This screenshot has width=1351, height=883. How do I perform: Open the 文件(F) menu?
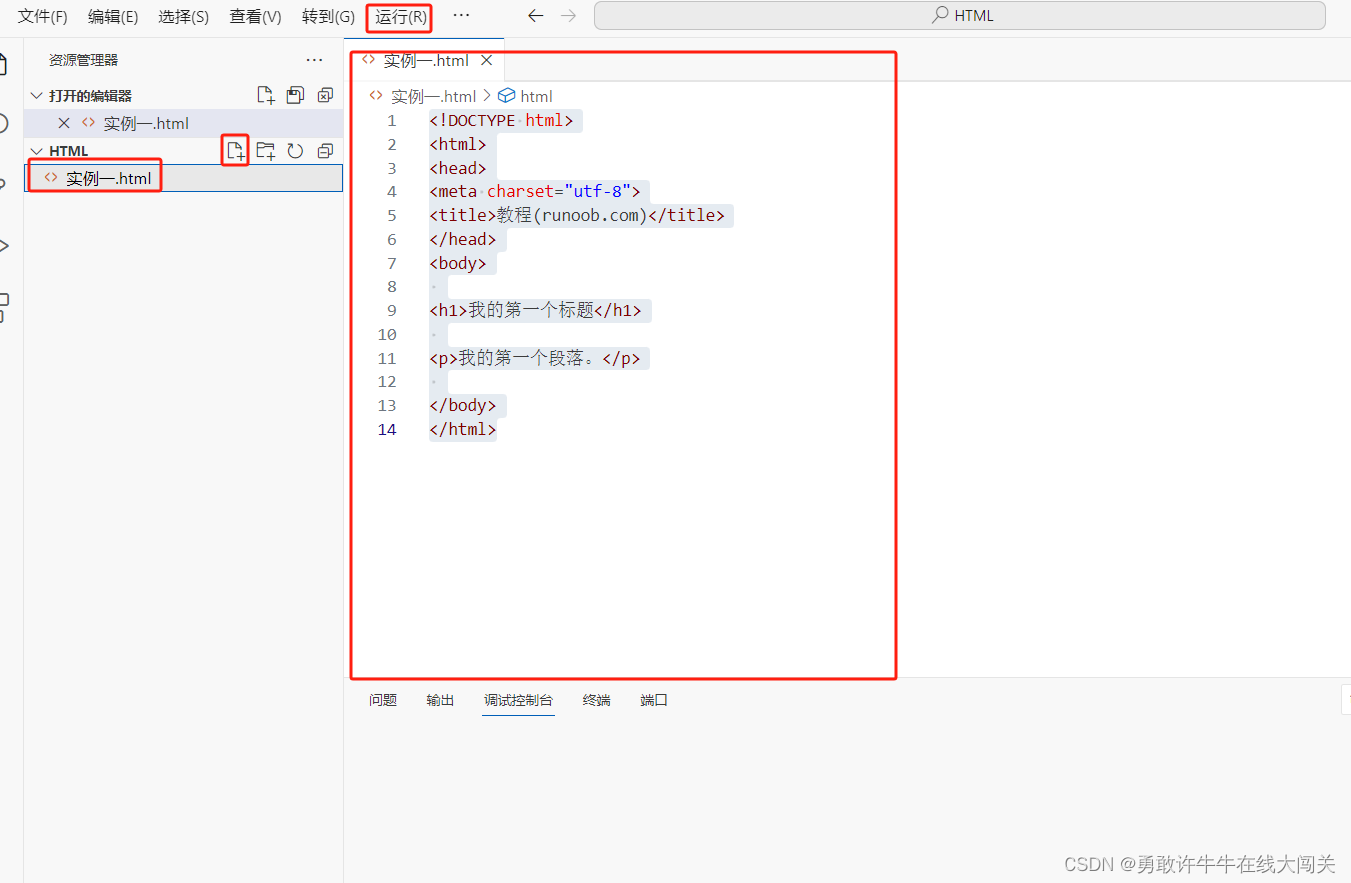(x=43, y=16)
